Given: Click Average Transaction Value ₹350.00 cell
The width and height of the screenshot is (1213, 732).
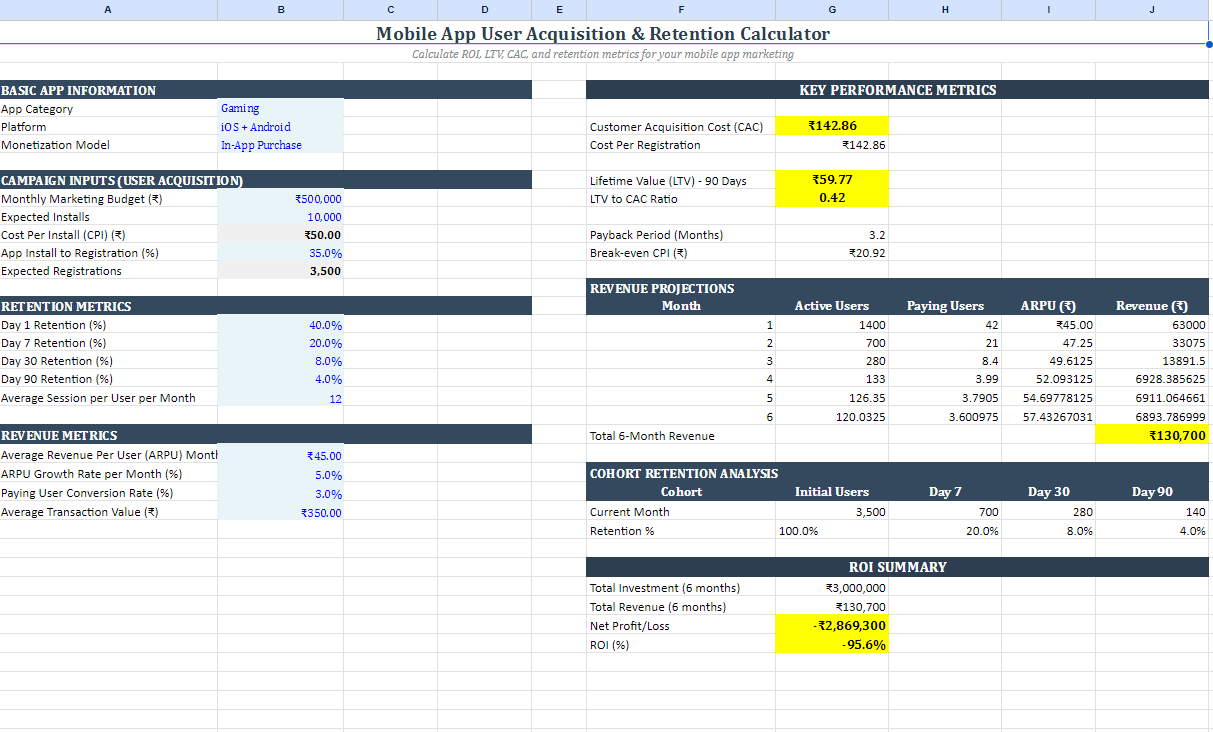Looking at the screenshot, I should [280, 512].
